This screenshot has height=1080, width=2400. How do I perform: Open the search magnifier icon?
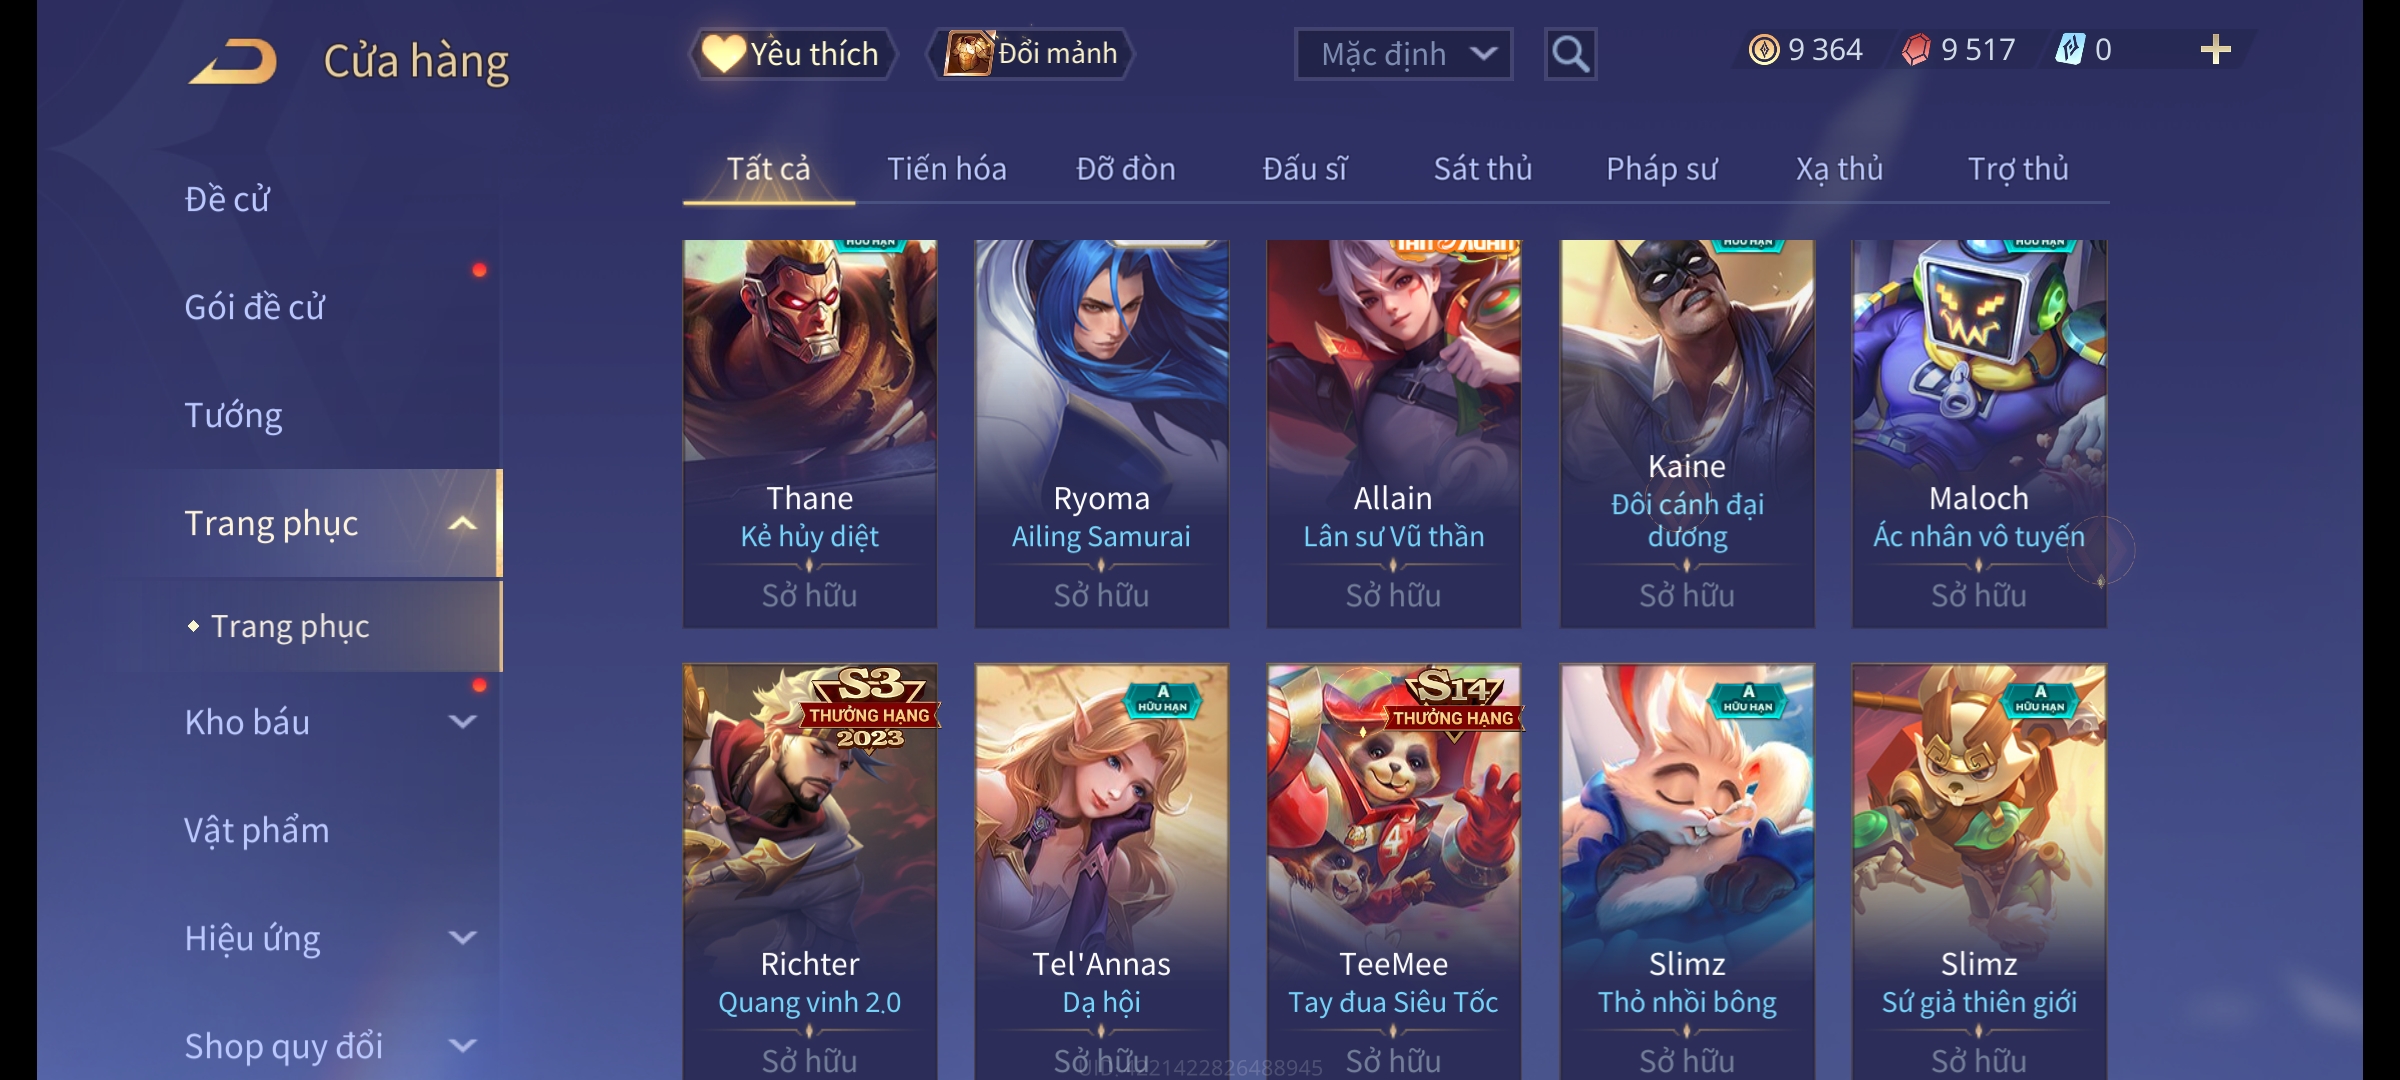pos(1570,54)
